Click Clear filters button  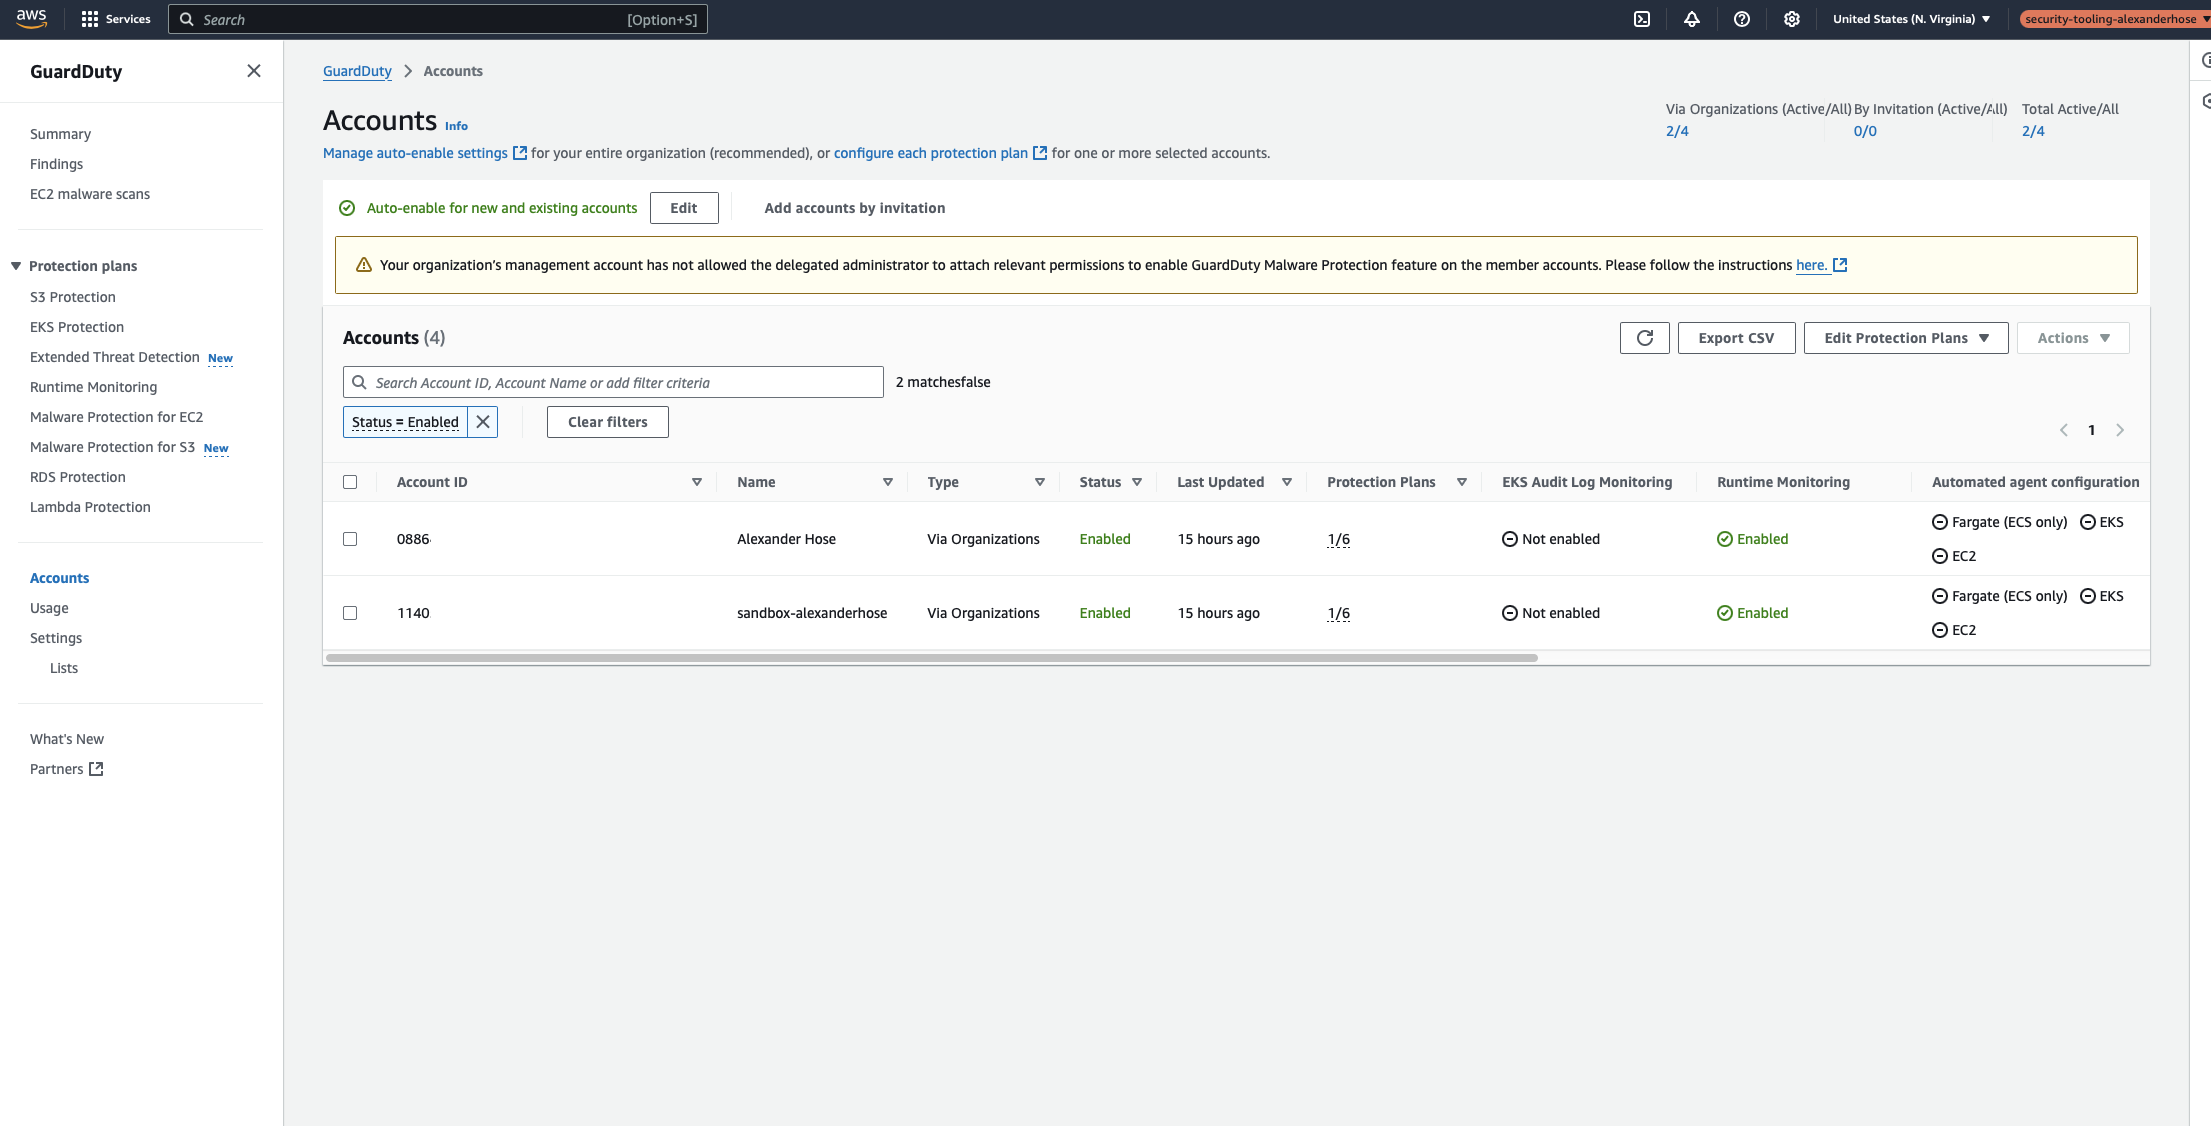pyautogui.click(x=608, y=422)
